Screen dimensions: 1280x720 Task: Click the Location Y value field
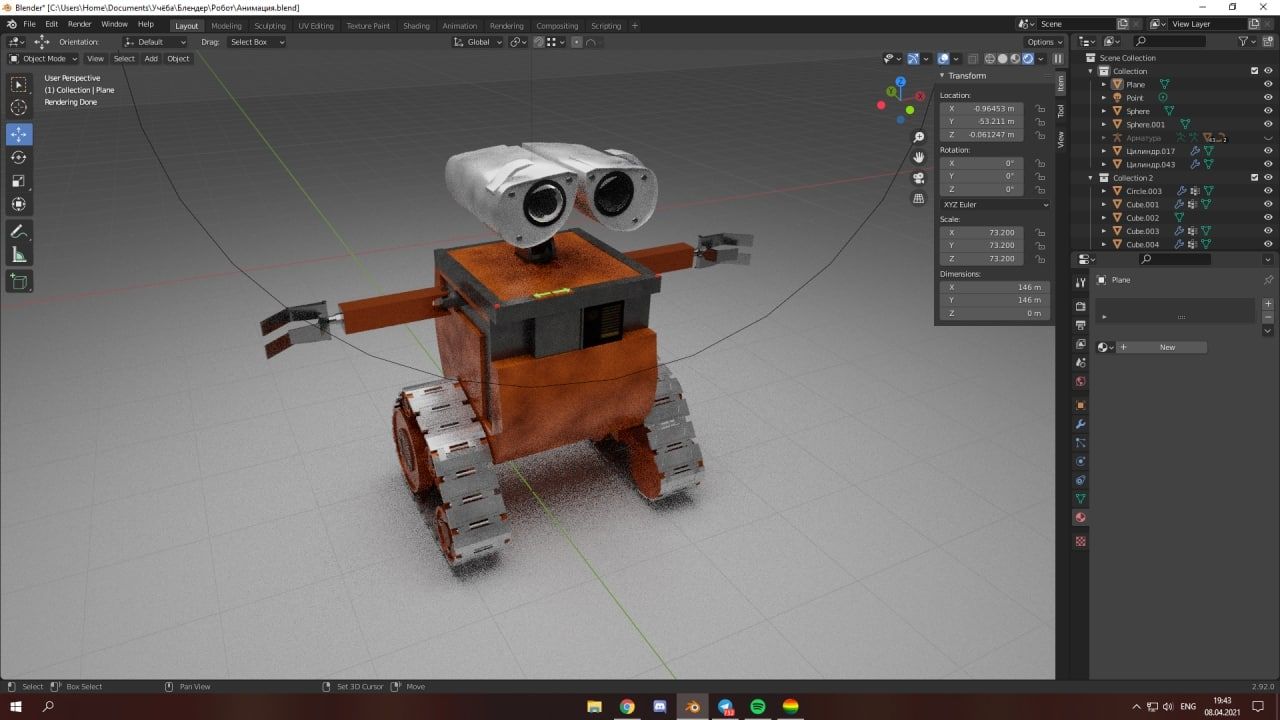[981, 121]
